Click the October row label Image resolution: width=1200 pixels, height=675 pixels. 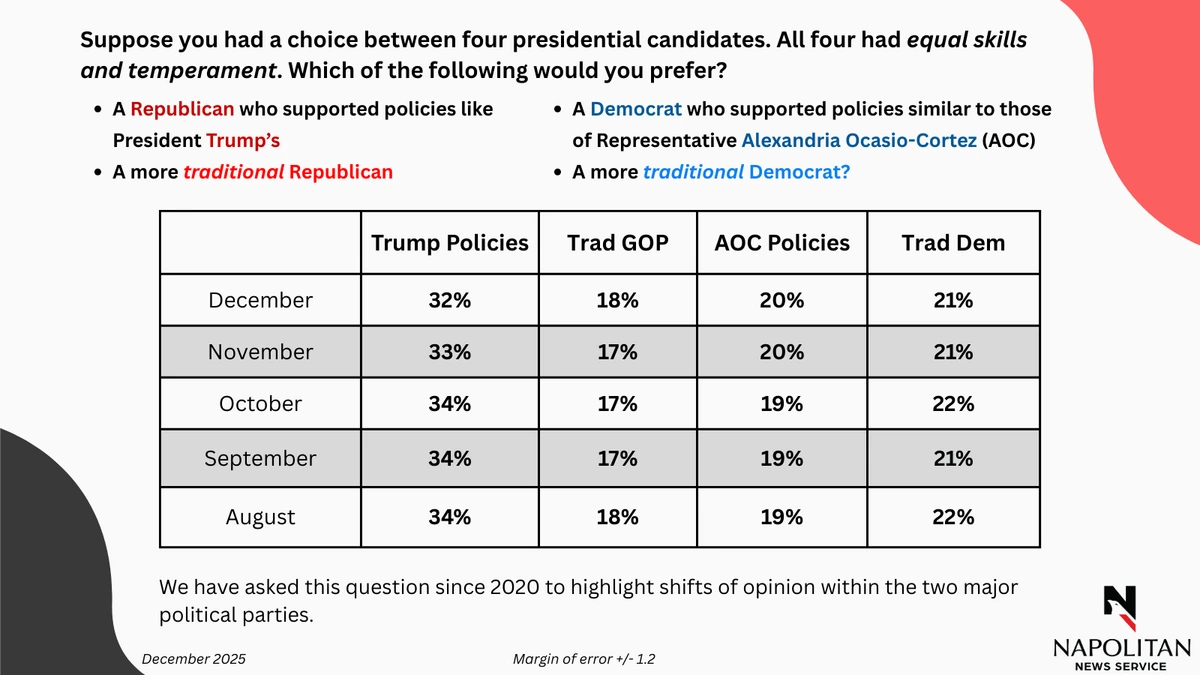click(x=260, y=404)
